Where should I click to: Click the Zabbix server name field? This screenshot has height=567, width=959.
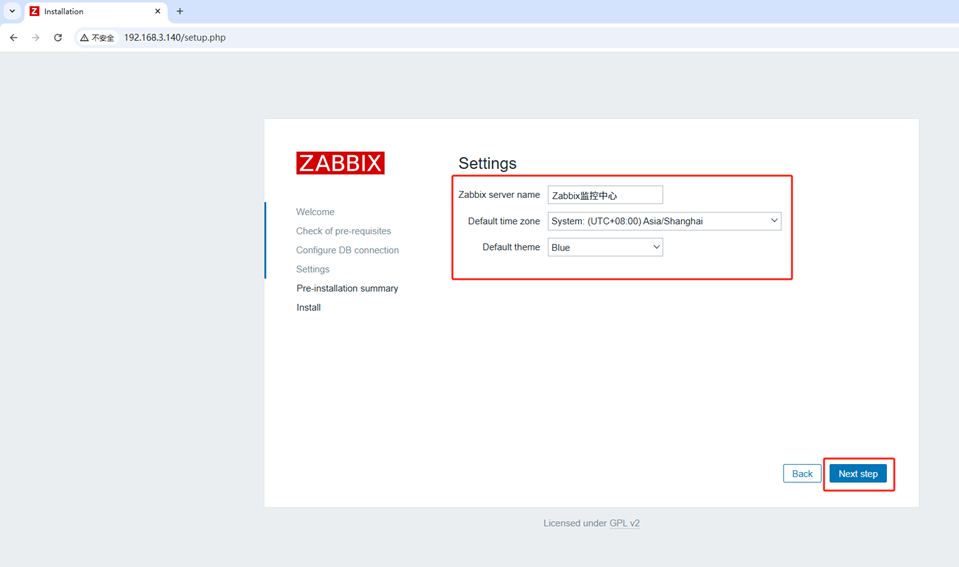(x=605, y=195)
